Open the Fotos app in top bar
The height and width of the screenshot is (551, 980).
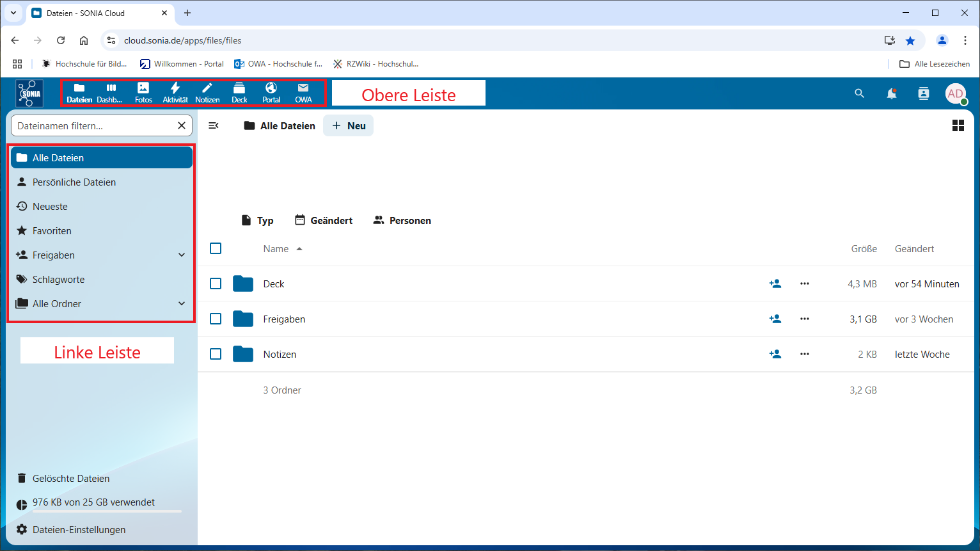point(143,92)
